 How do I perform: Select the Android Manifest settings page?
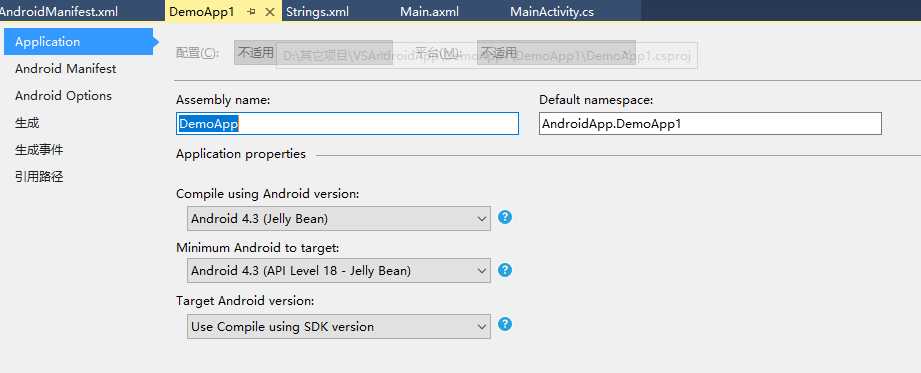66,69
